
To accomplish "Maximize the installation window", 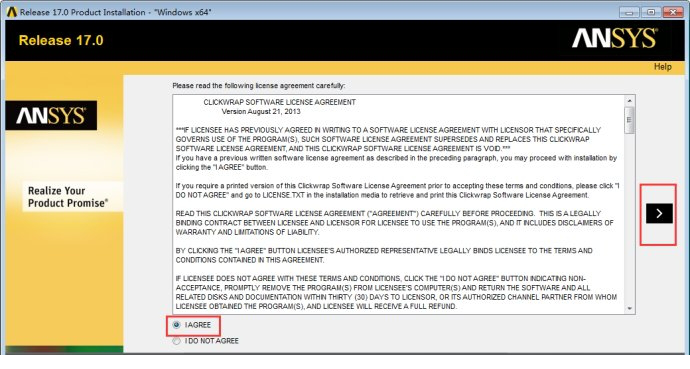I will pos(650,12).
